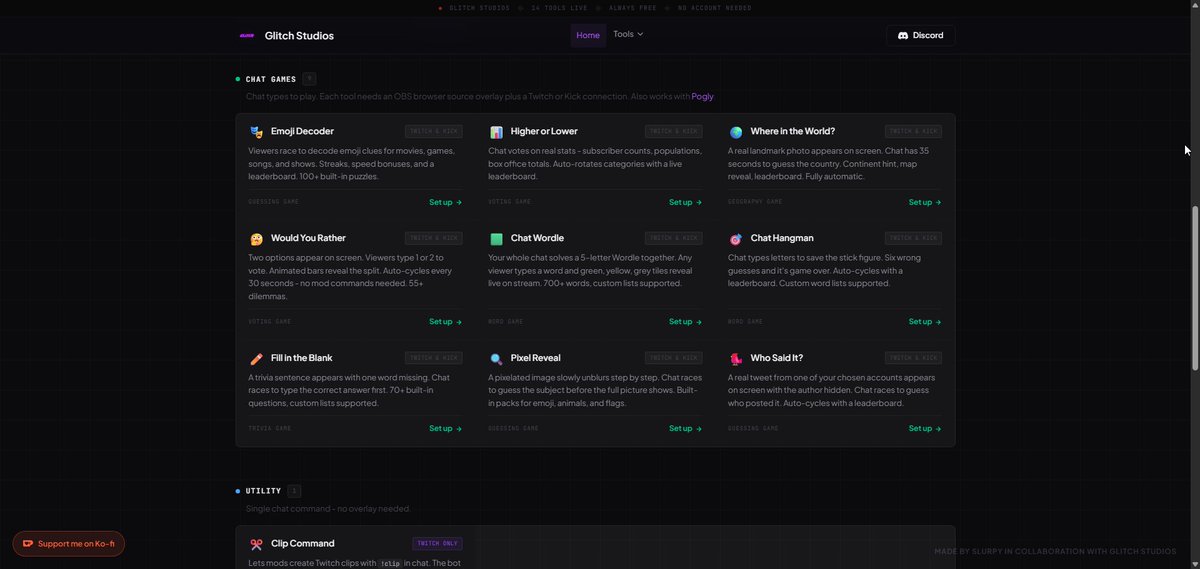Click the Where in the World globe icon
The height and width of the screenshot is (569, 1200).
click(736, 132)
